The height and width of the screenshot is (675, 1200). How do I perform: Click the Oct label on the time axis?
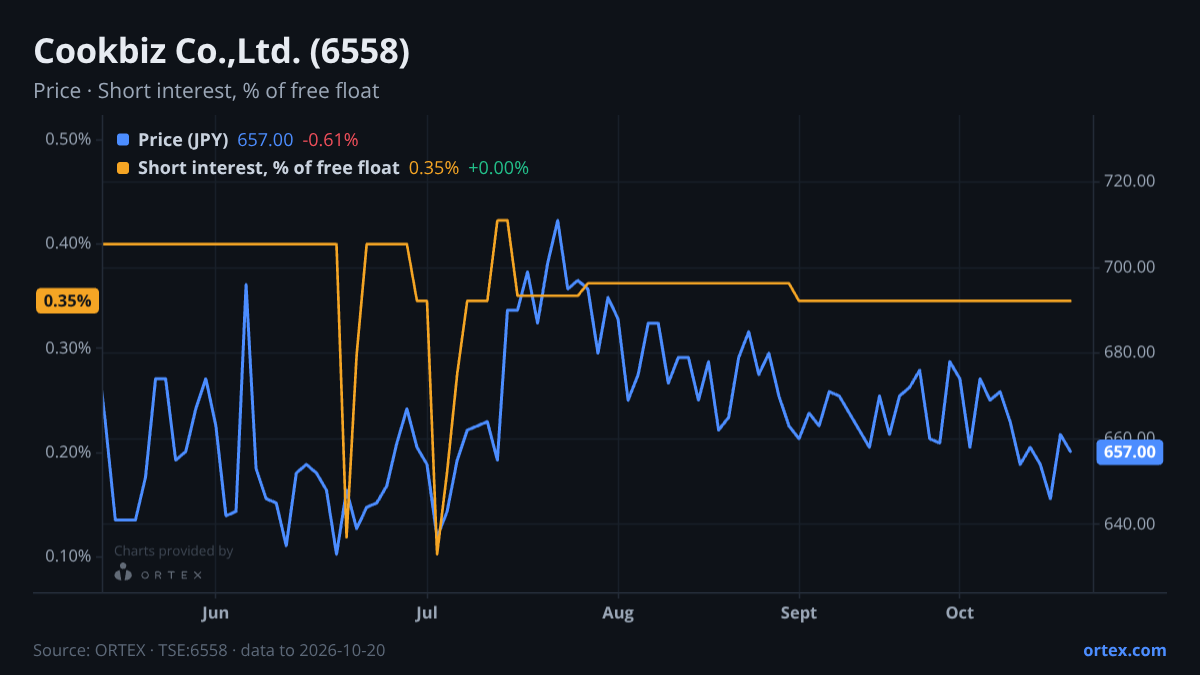click(960, 612)
